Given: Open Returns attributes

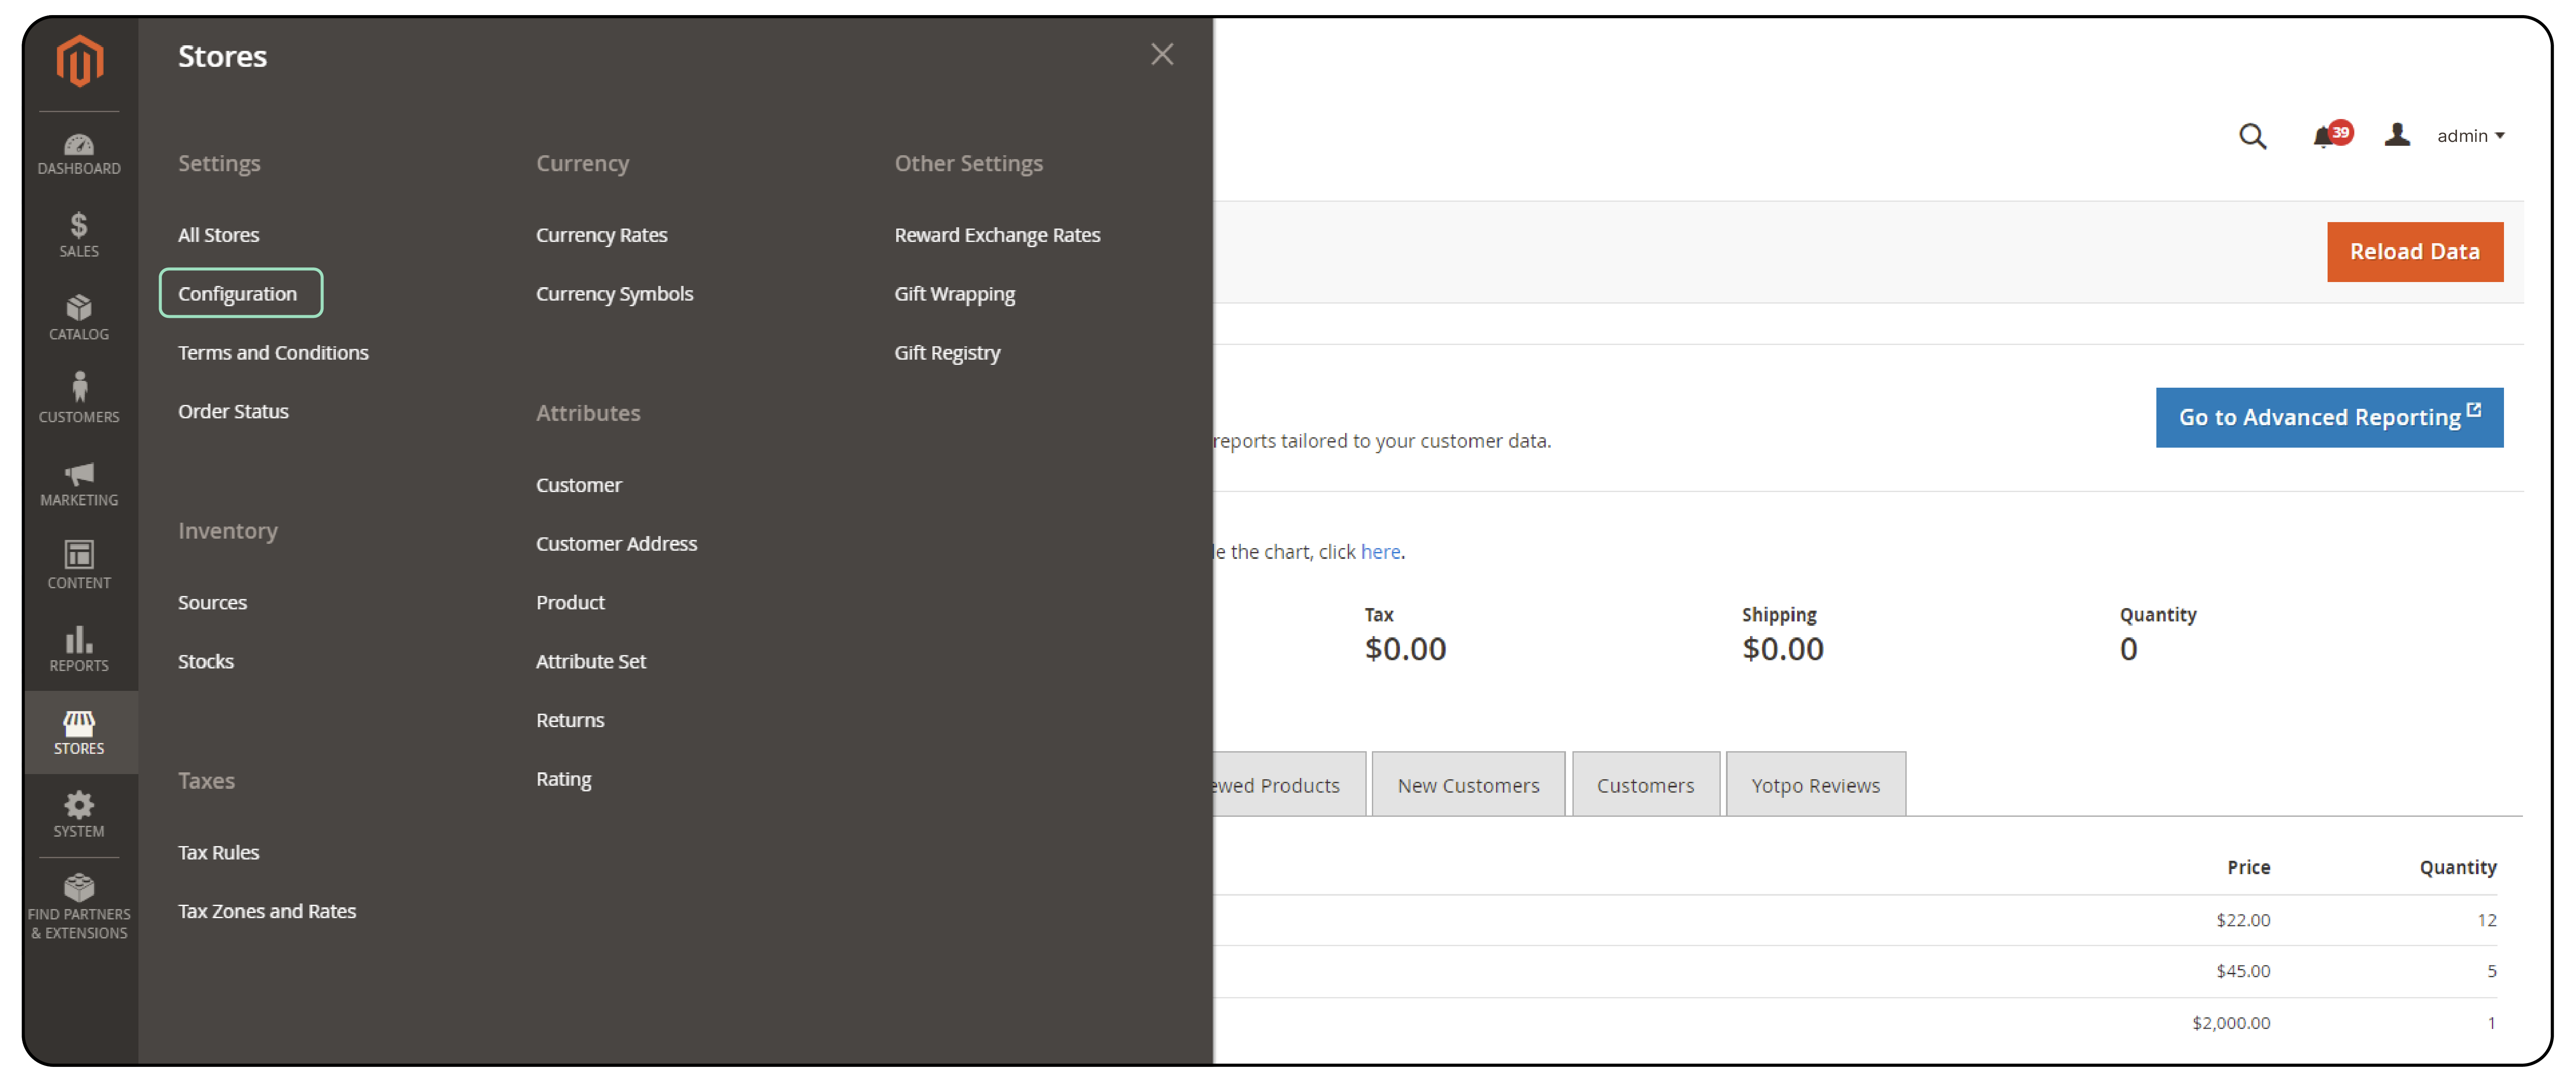Looking at the screenshot, I should click(570, 721).
